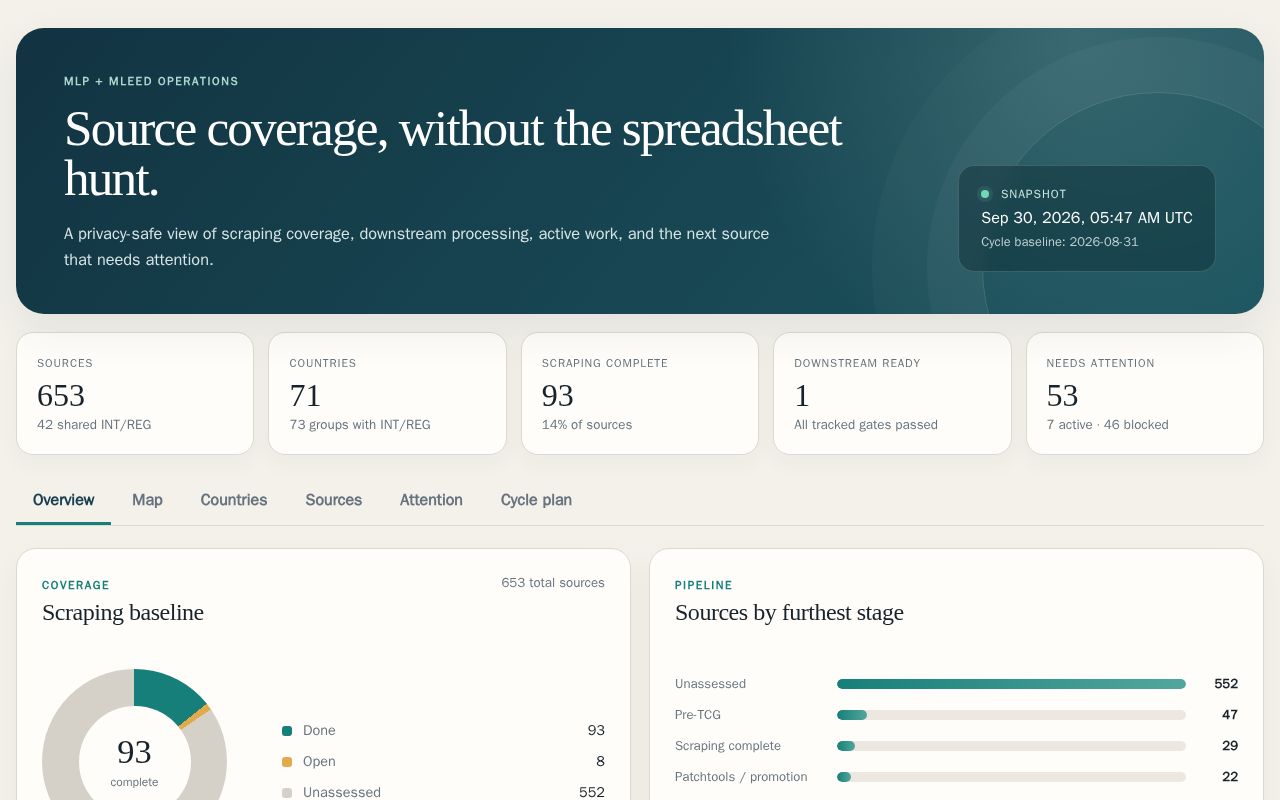Click the SNAPSHOT label
Screen dimensions: 1280x800
click(1034, 195)
